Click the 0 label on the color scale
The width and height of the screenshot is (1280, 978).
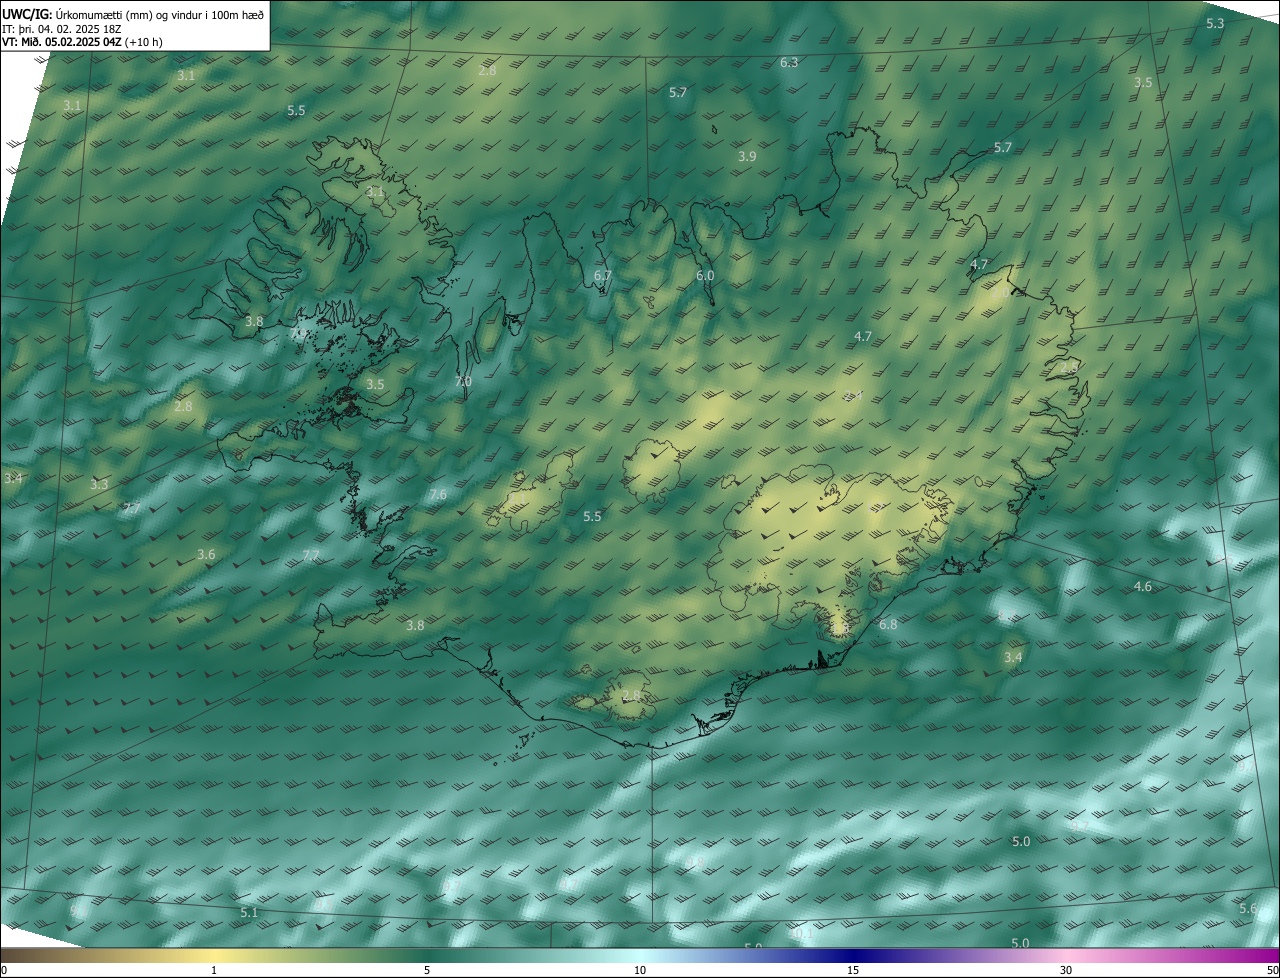pyautogui.click(x=4, y=970)
